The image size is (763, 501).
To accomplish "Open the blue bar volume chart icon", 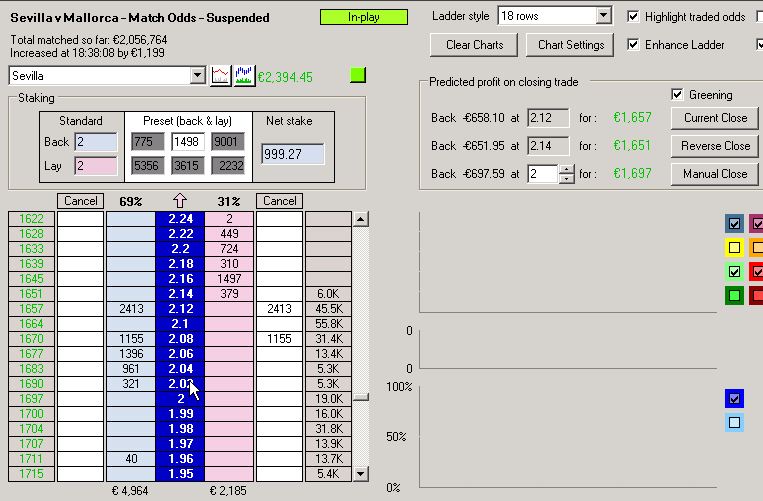I will (245, 76).
